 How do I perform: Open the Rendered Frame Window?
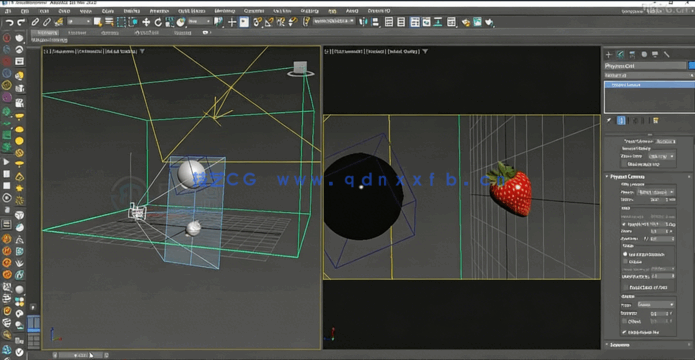click(477, 22)
